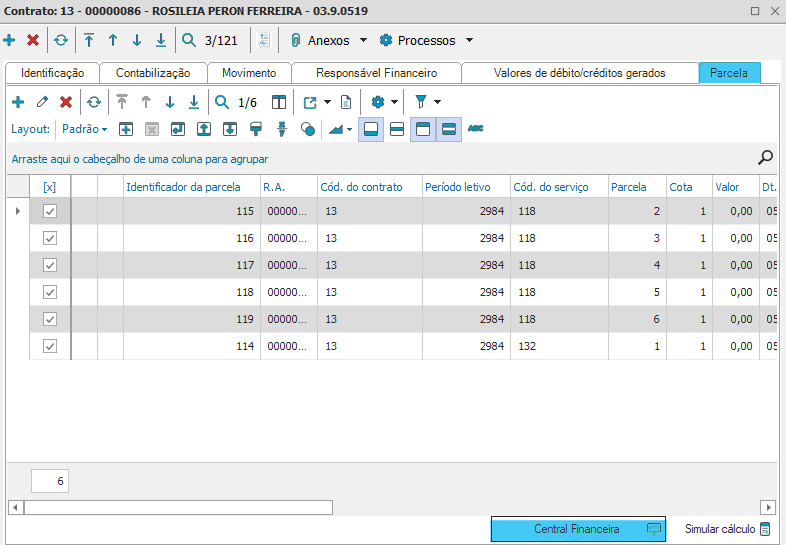Toggle the checkbox in the parcela 118 row
Screen dimensions: 786x545
point(50,292)
